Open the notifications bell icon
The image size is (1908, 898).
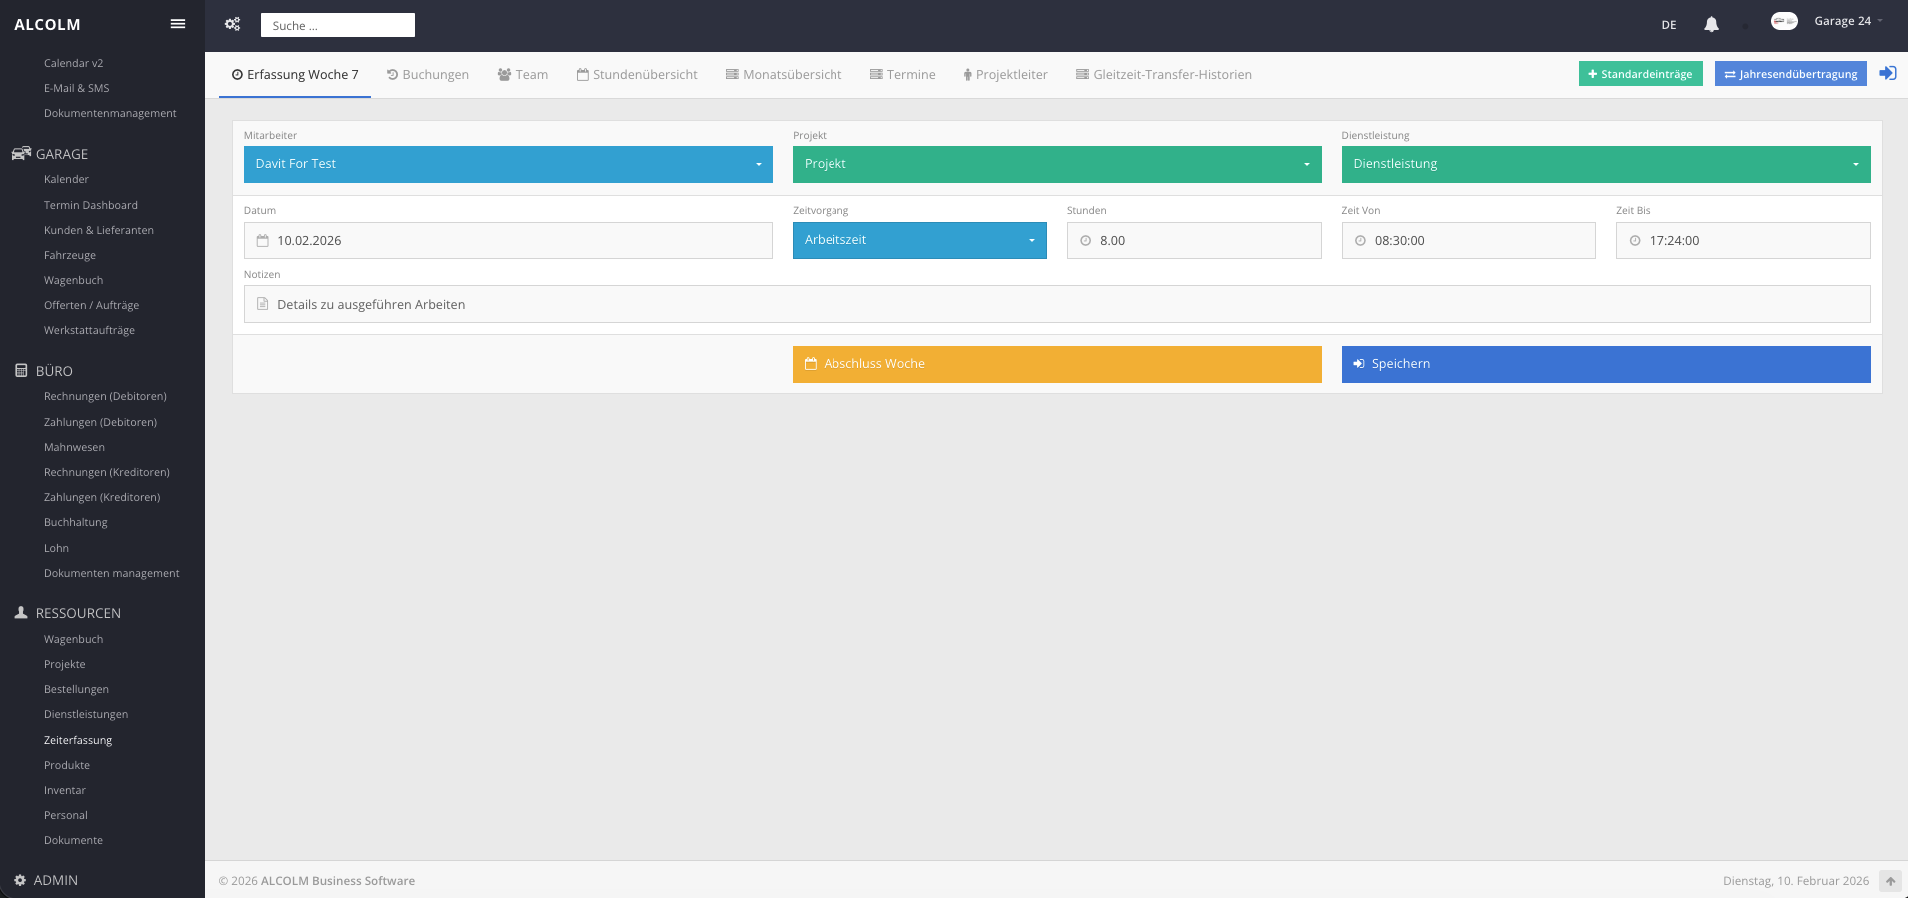1711,25
